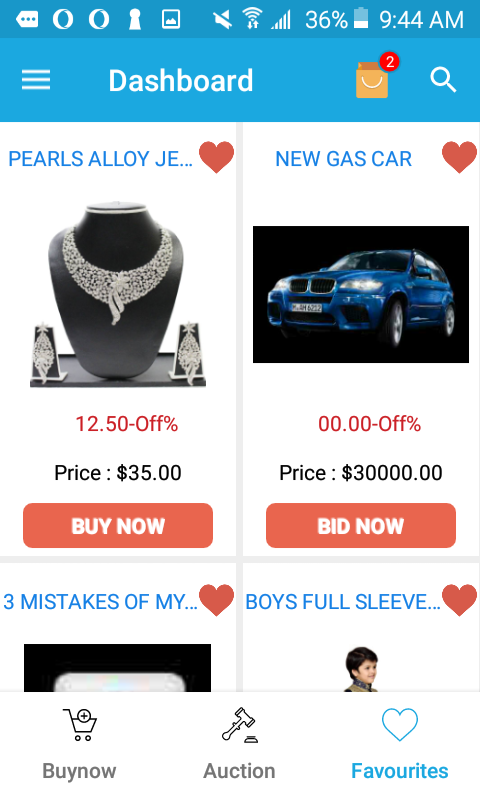Open the message notification status icon
This screenshot has width=480, height=800.
click(27, 19)
